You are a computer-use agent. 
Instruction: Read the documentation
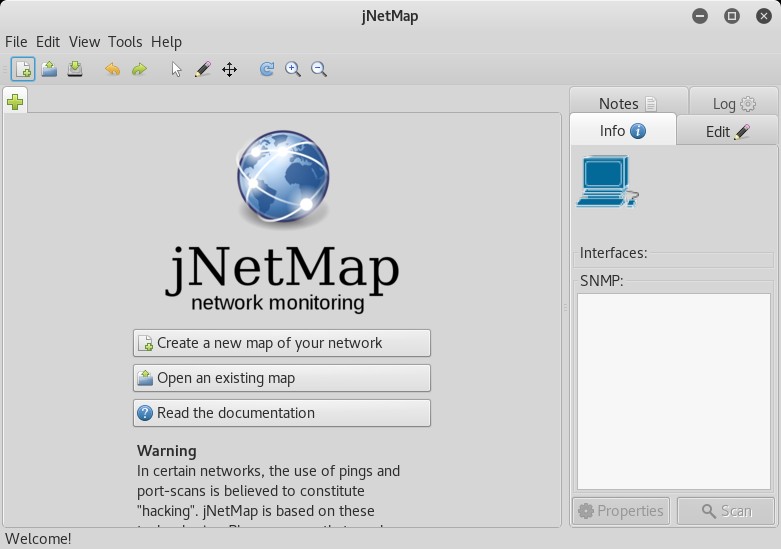tap(282, 413)
